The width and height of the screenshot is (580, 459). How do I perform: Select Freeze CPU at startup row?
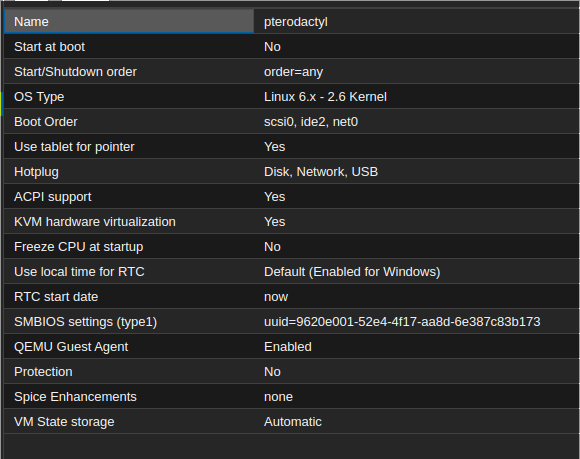tap(291, 247)
